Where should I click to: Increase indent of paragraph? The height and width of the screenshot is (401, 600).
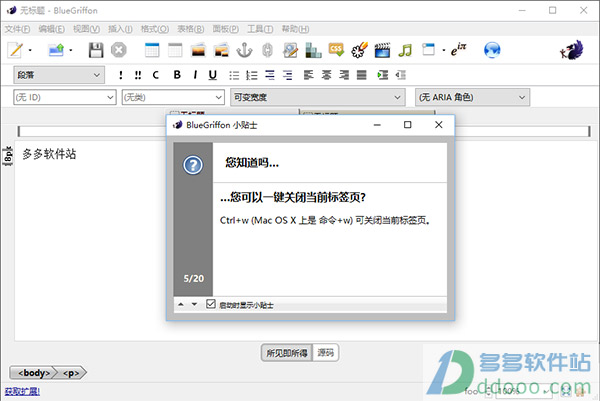pos(383,75)
